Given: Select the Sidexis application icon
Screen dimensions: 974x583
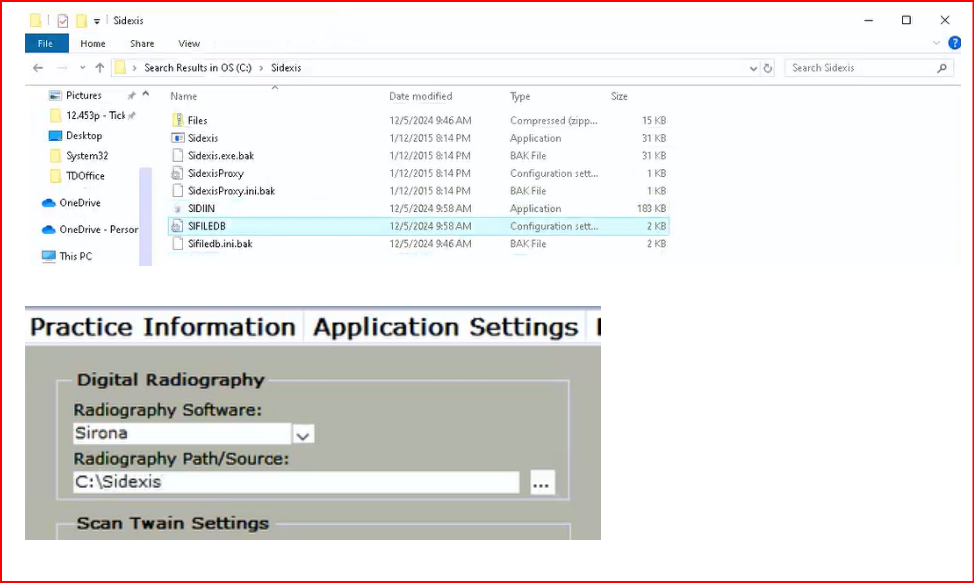Looking at the screenshot, I should 178,138.
